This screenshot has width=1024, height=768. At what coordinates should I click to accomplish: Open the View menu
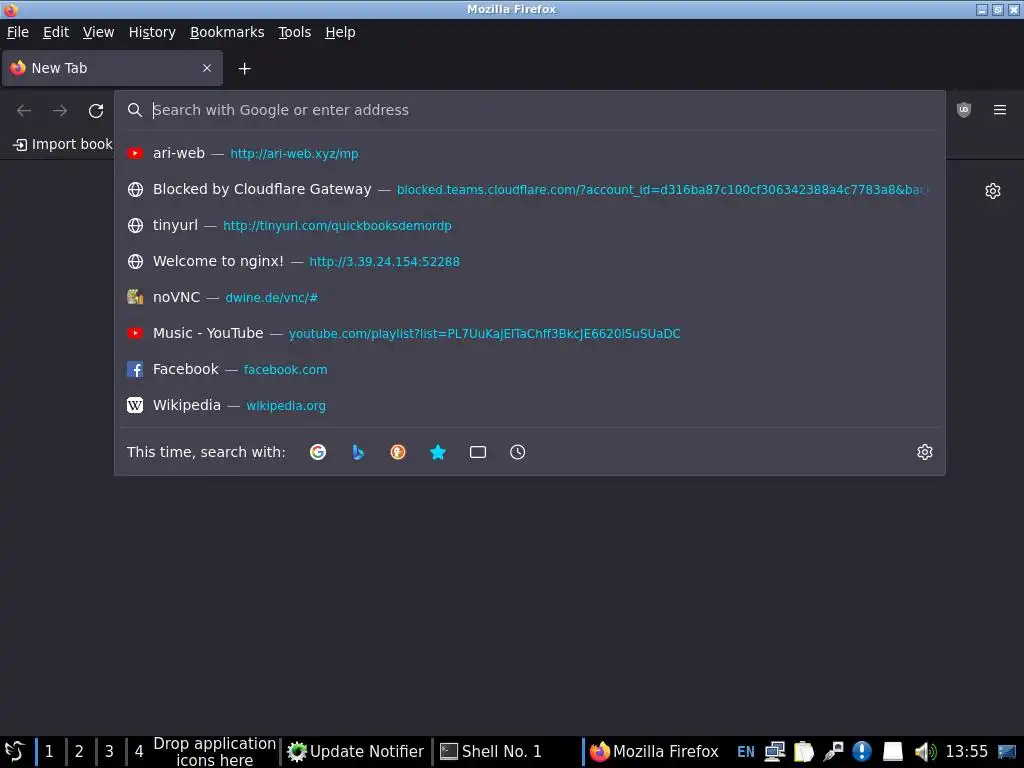click(x=98, y=32)
